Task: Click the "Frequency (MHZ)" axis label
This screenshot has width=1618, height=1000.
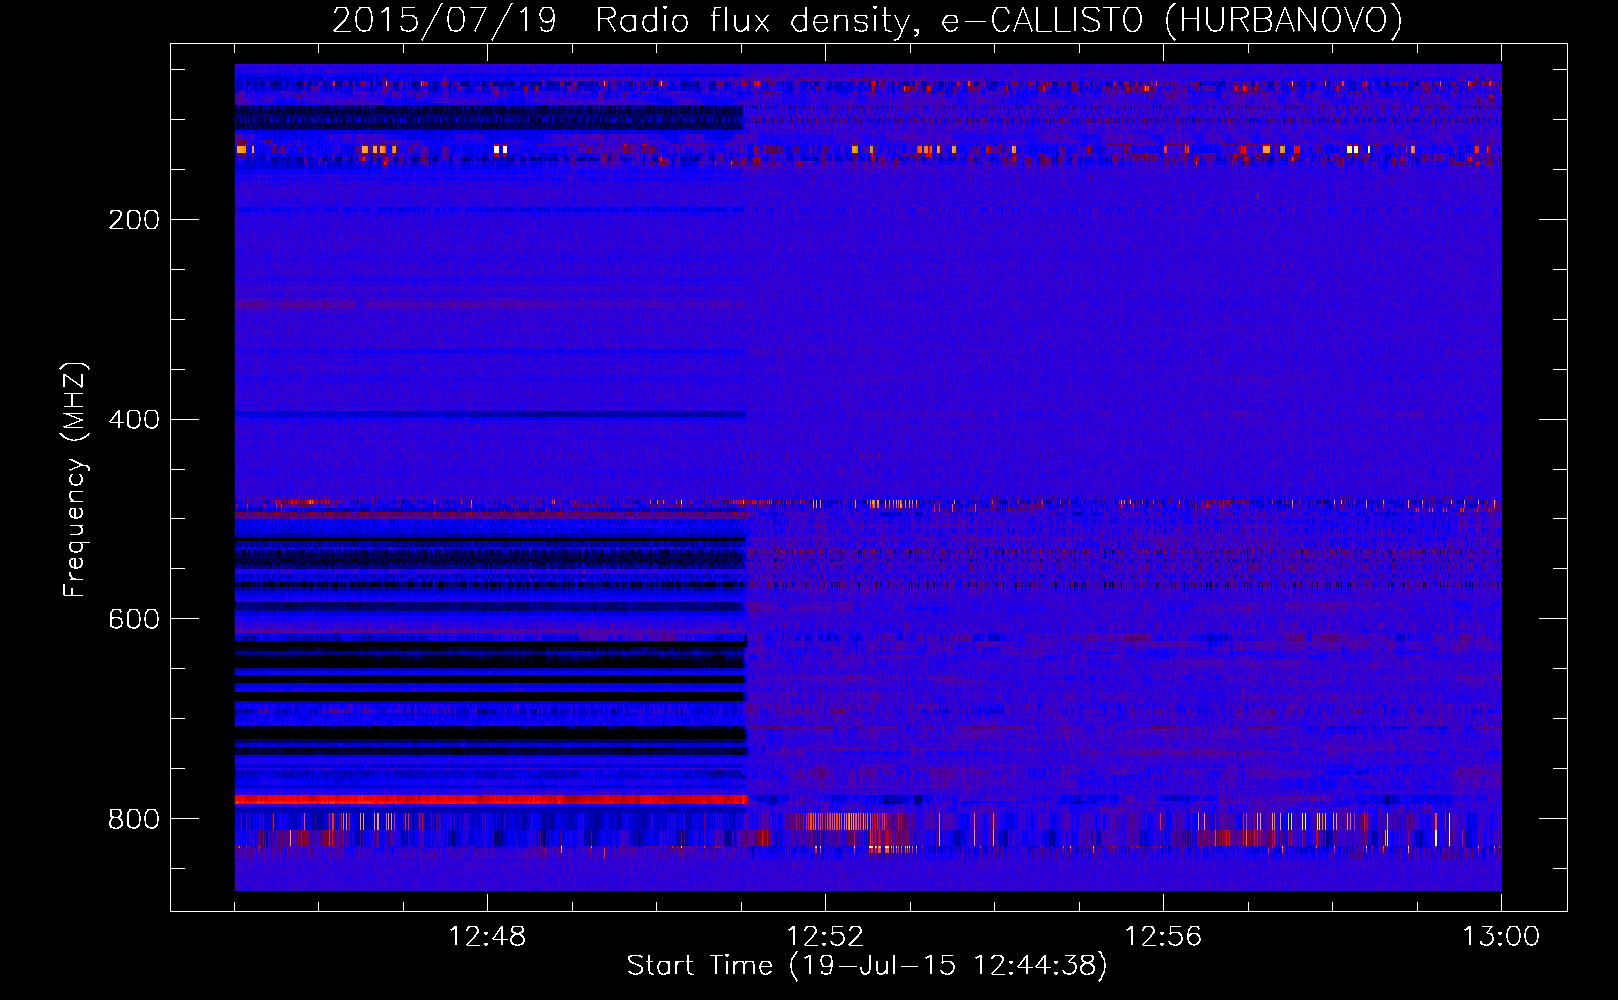Action: [x=75, y=480]
